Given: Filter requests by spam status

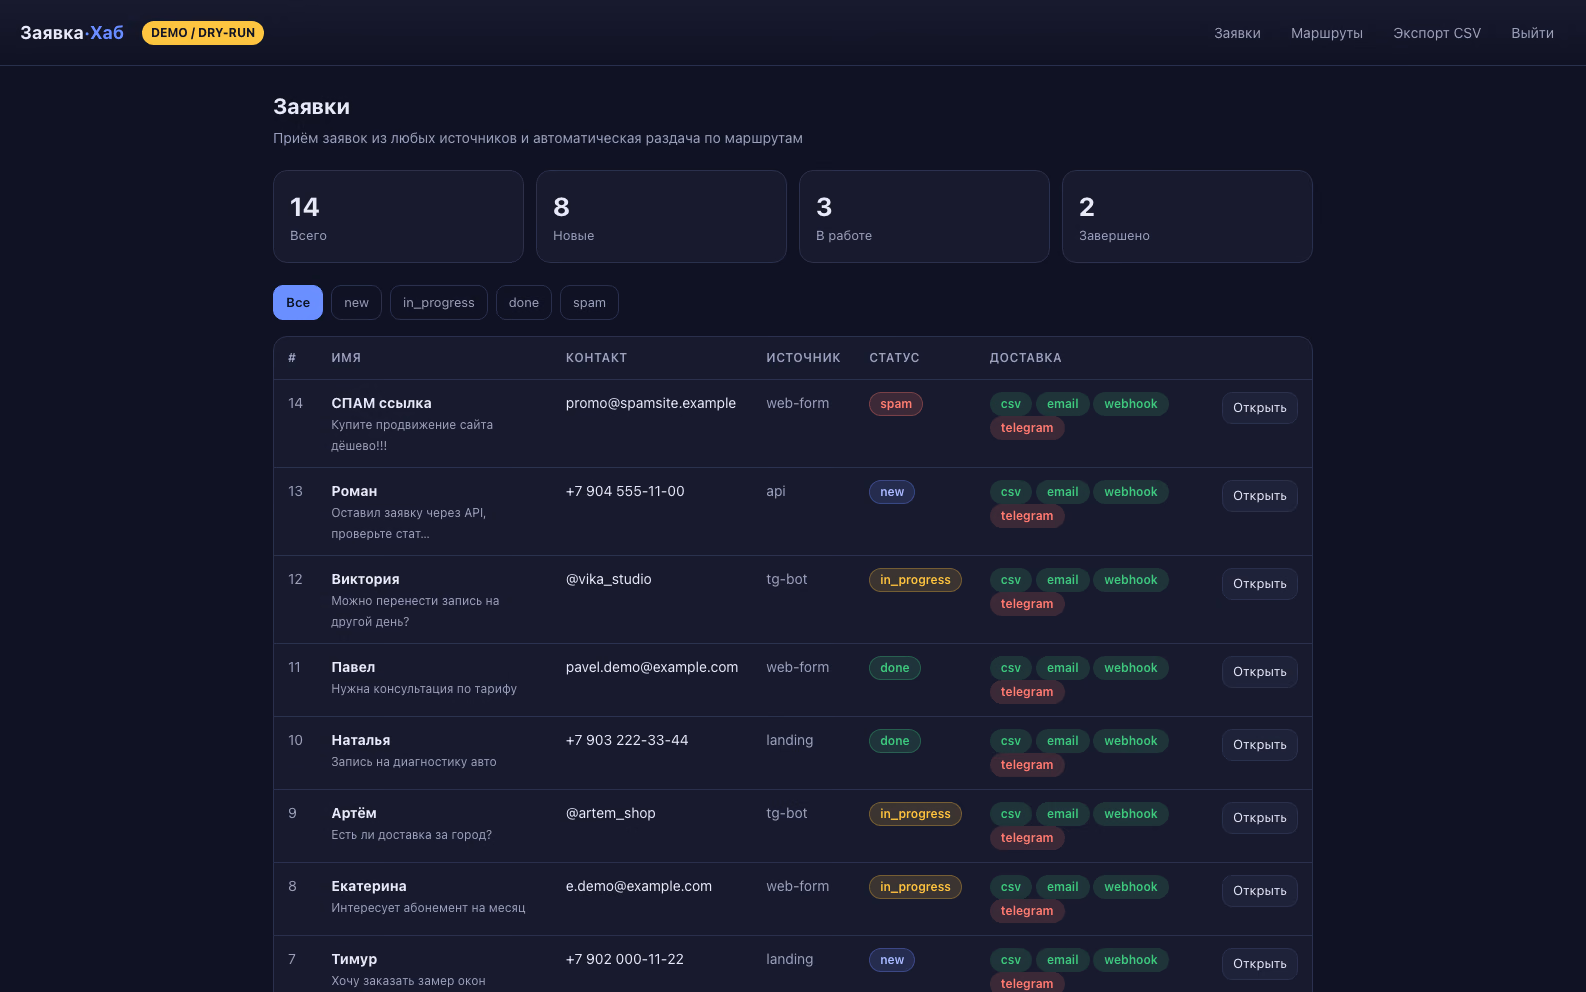Looking at the screenshot, I should (589, 303).
